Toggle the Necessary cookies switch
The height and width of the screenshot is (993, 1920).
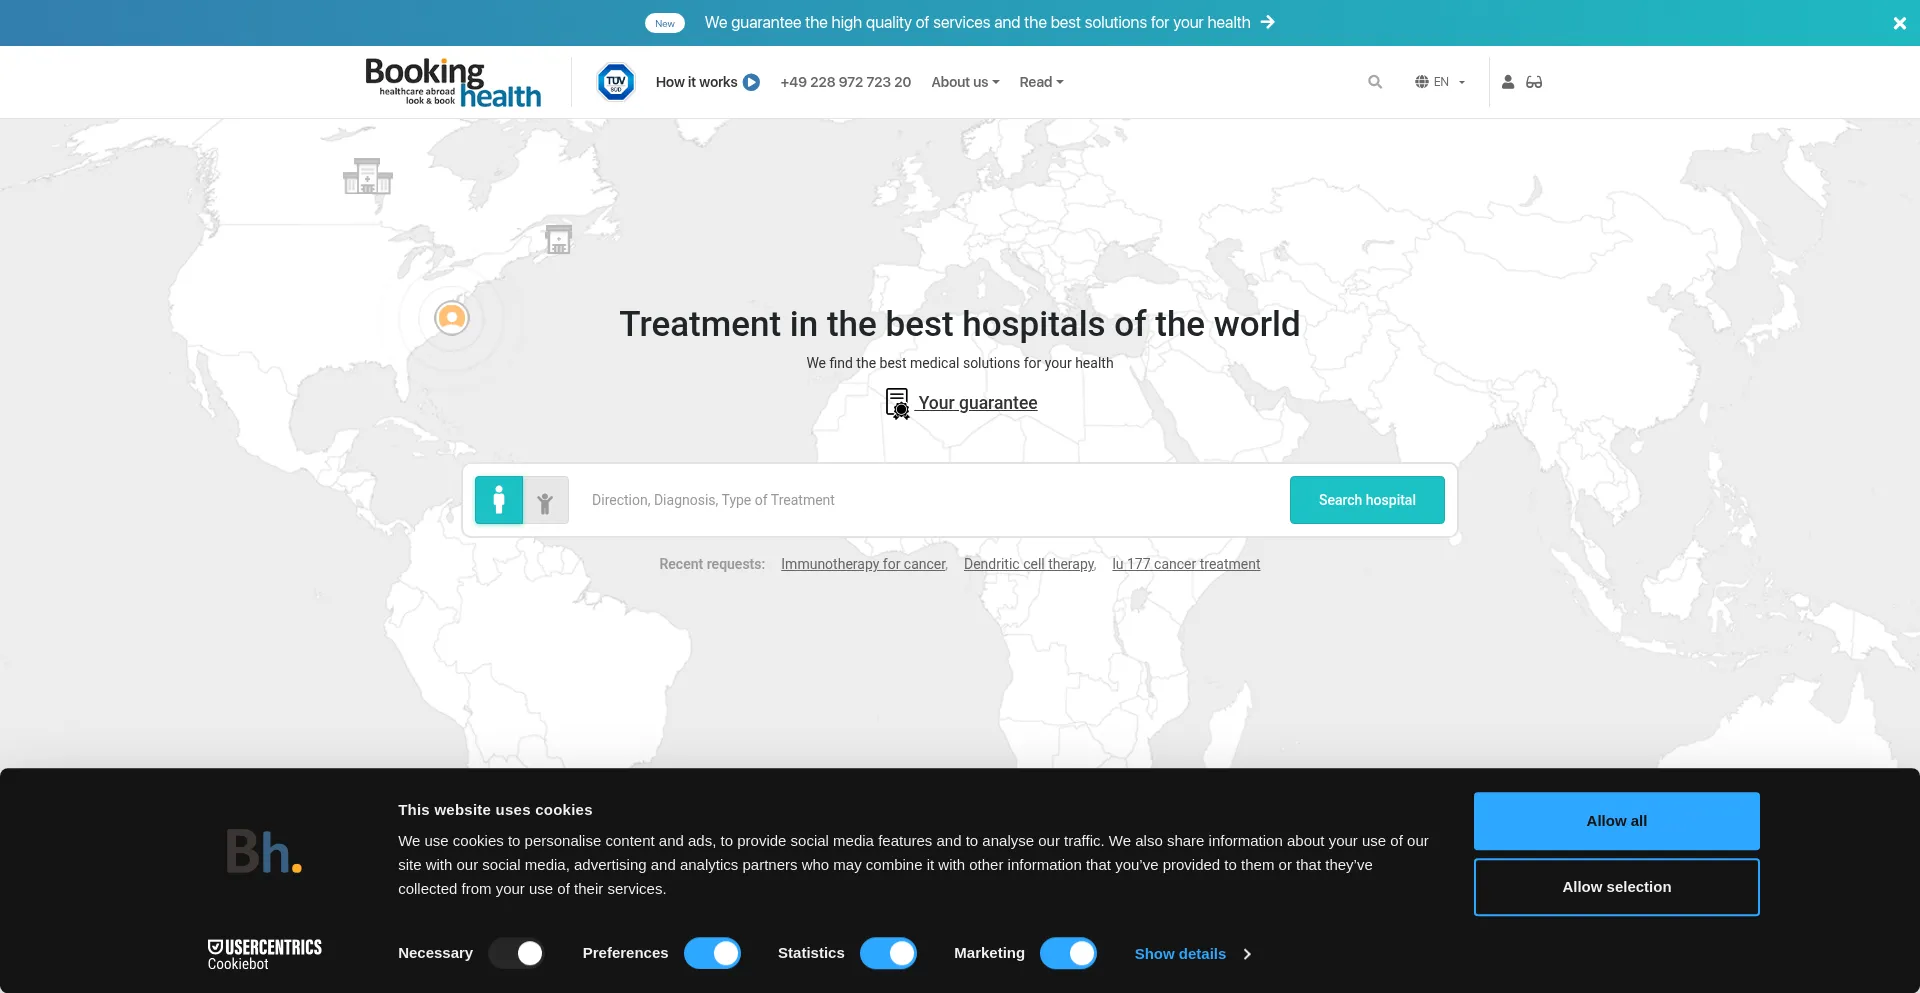516,953
